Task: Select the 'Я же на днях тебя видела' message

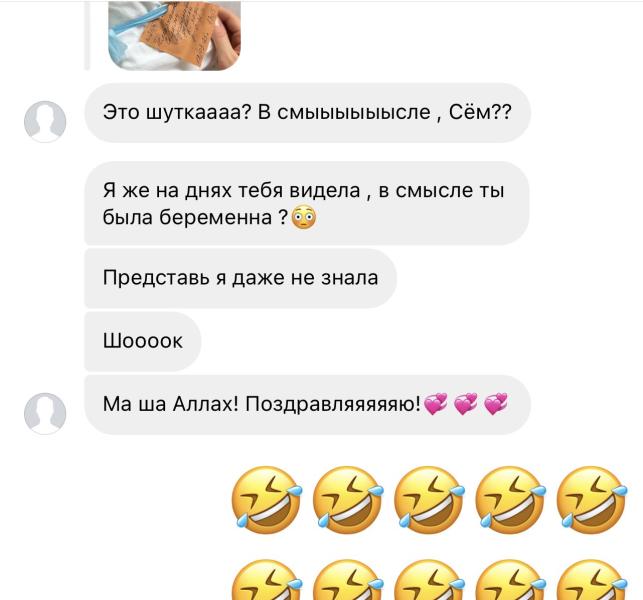Action: click(x=307, y=203)
